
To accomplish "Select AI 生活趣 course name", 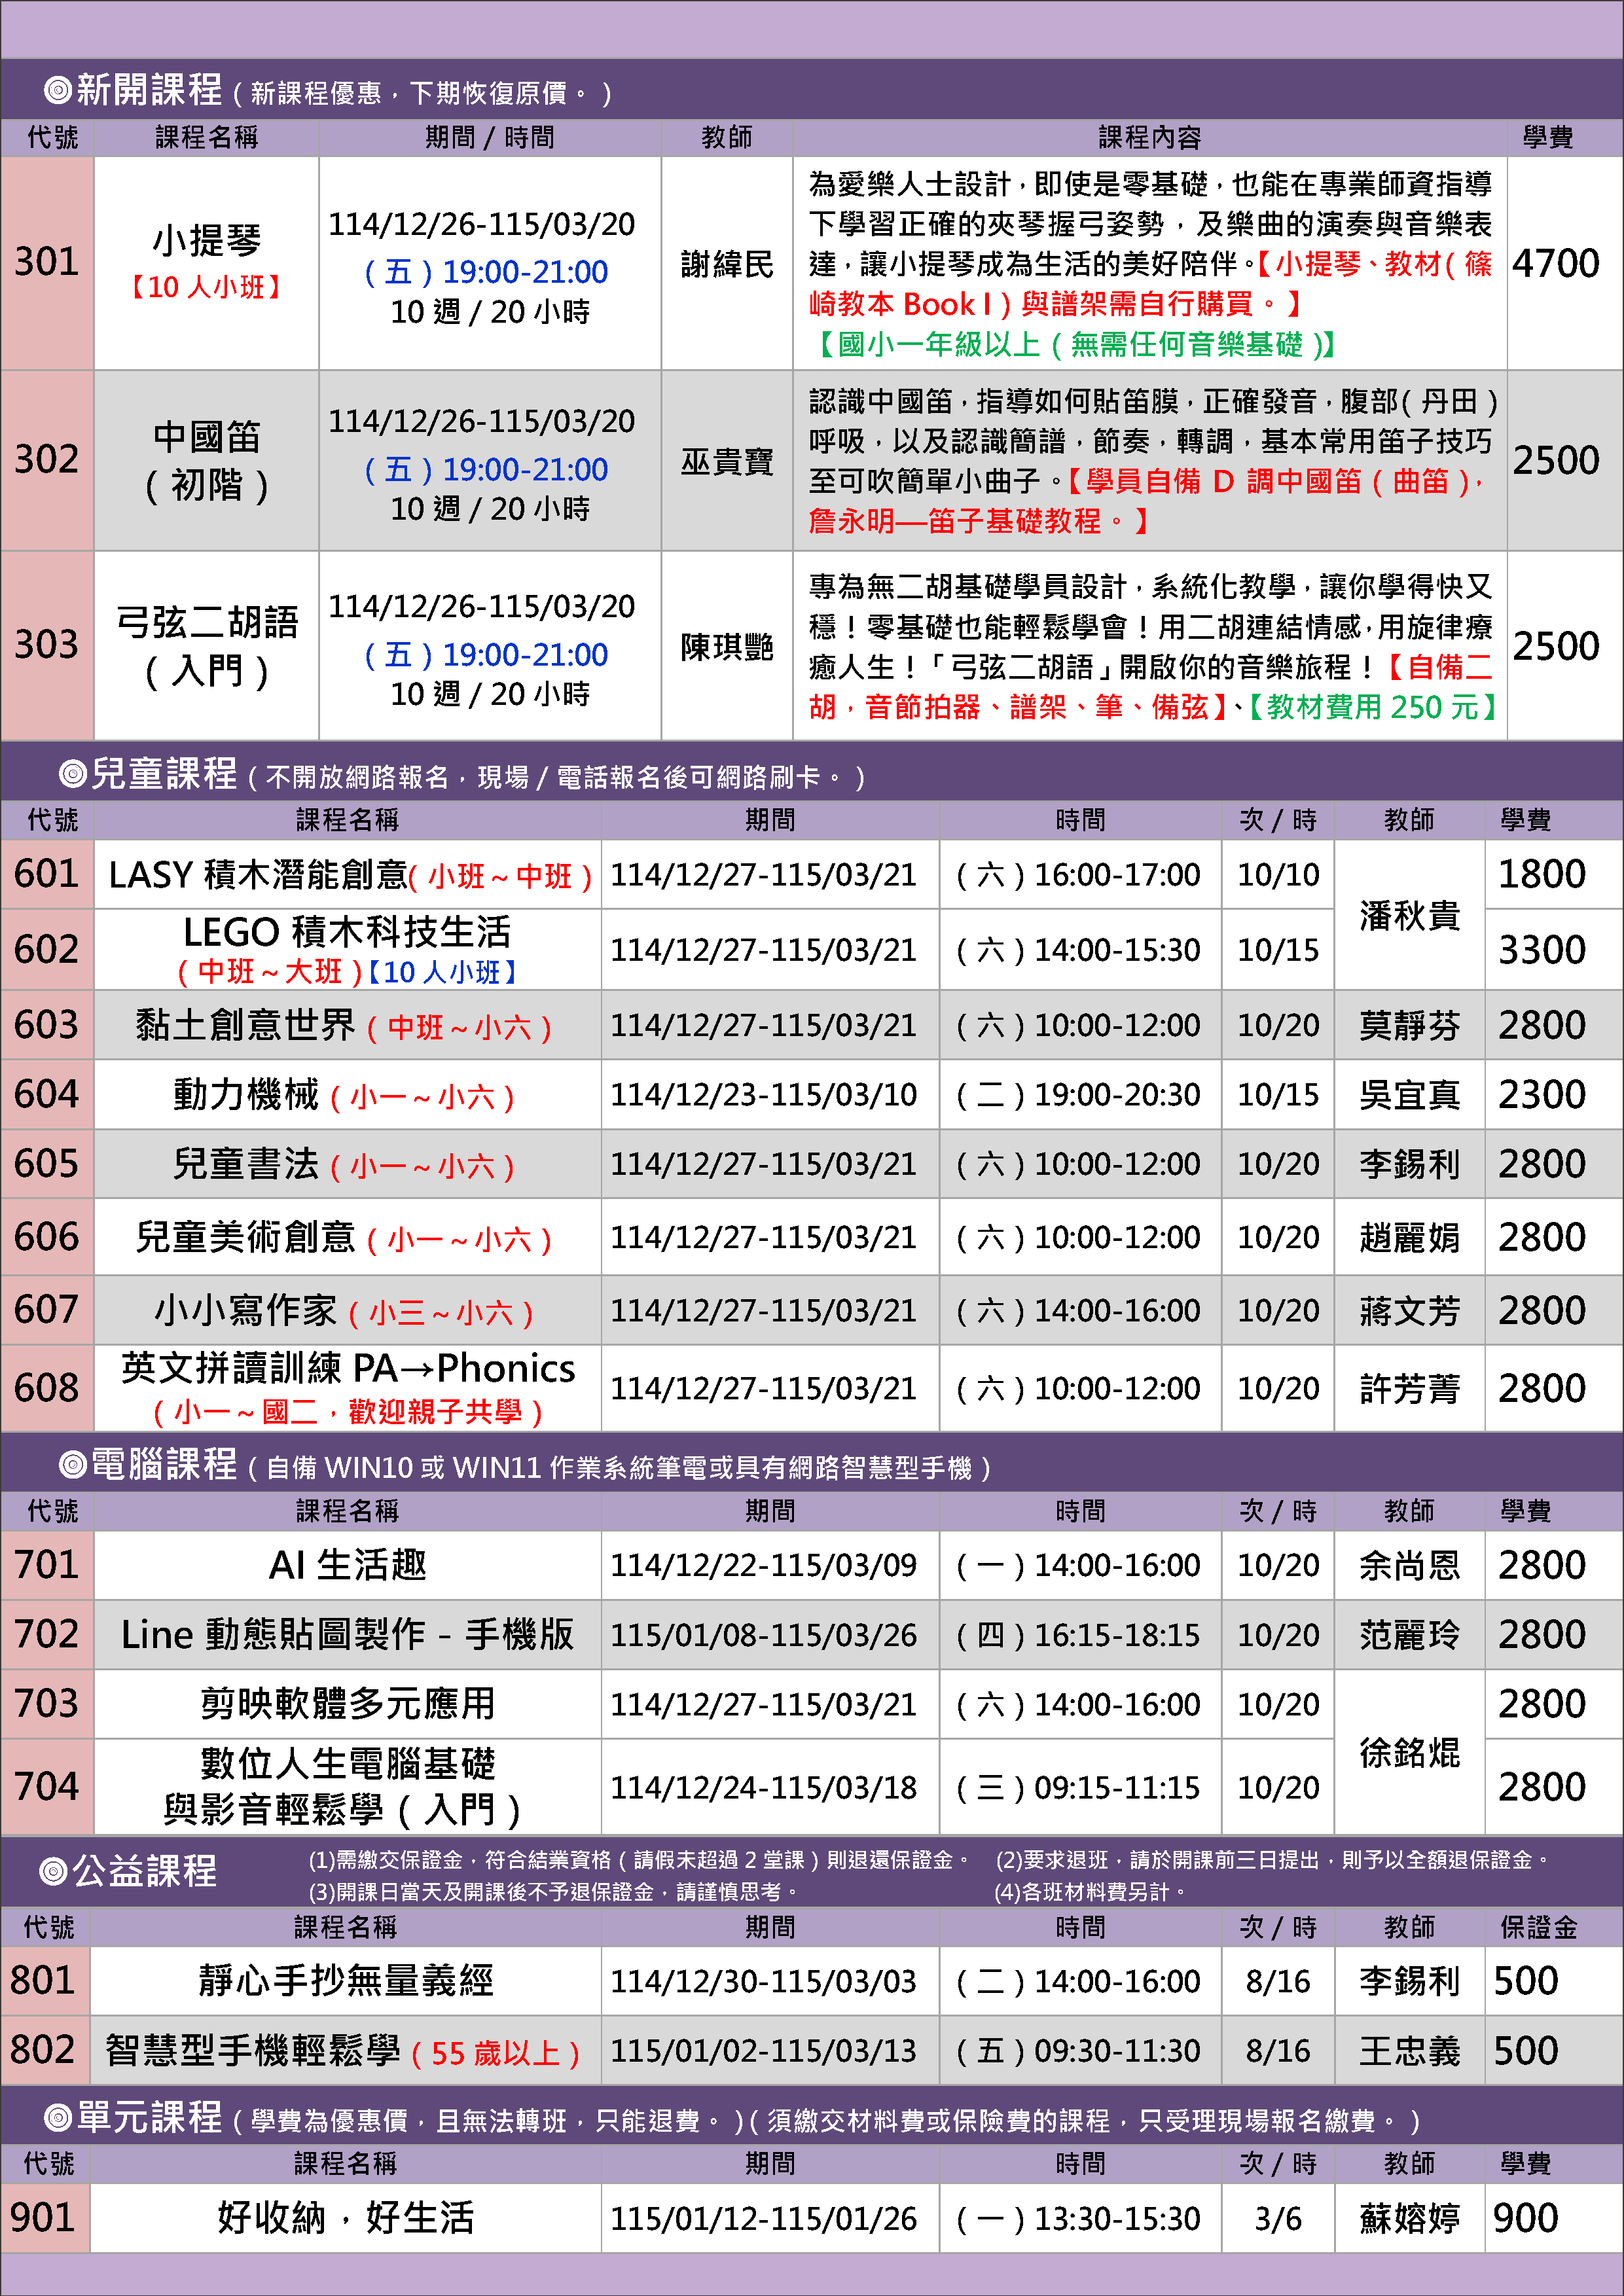I will [x=347, y=1565].
